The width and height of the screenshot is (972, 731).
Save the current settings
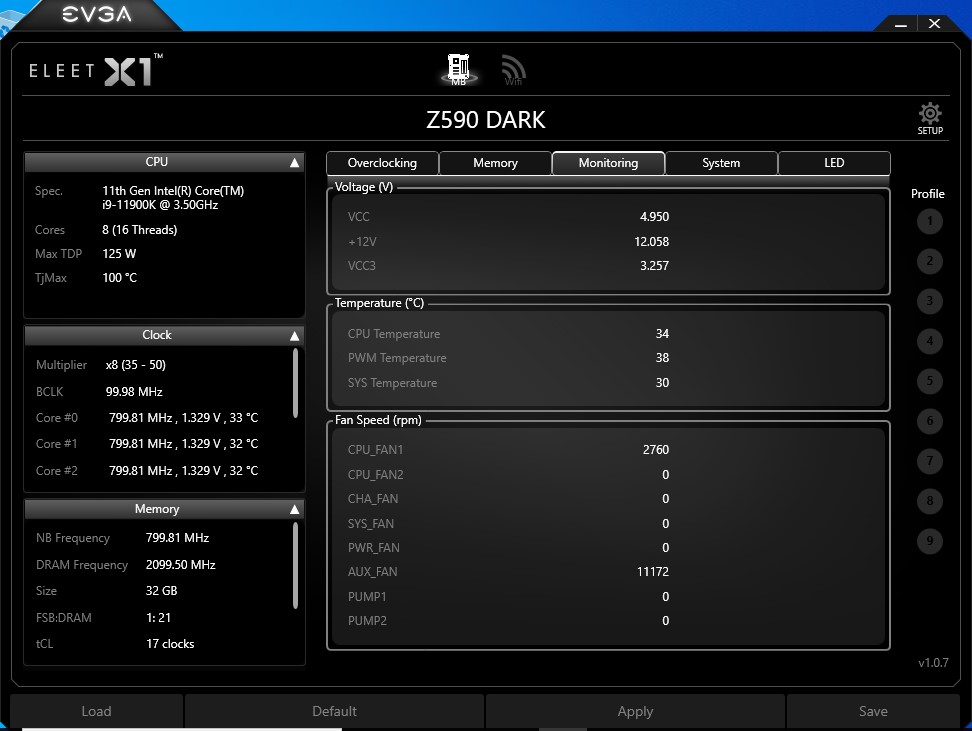click(873, 711)
